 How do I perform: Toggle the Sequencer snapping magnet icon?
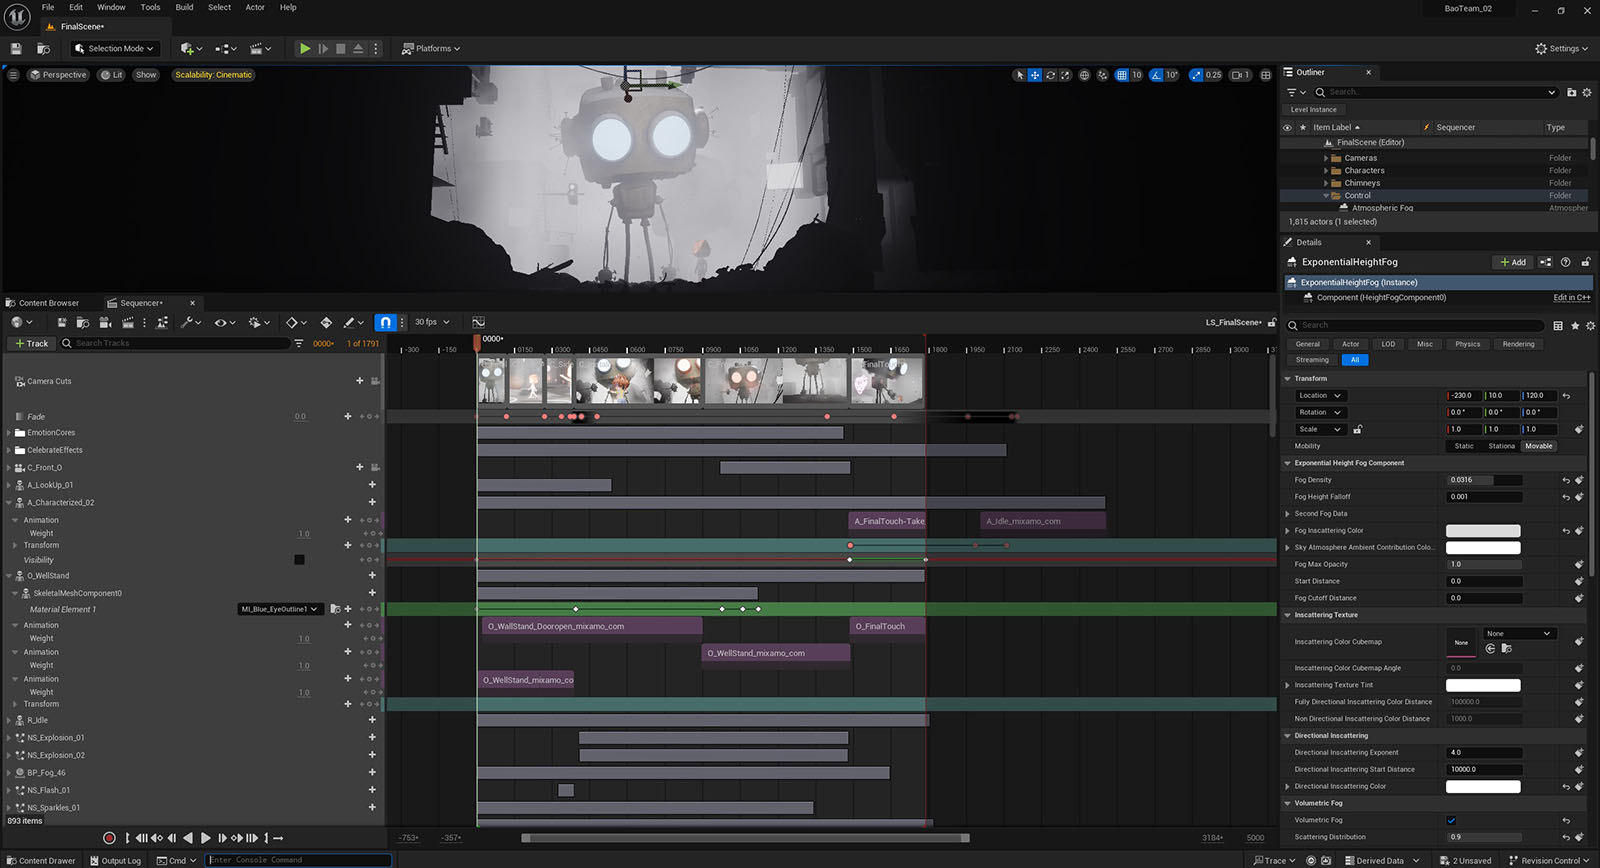[x=385, y=322]
